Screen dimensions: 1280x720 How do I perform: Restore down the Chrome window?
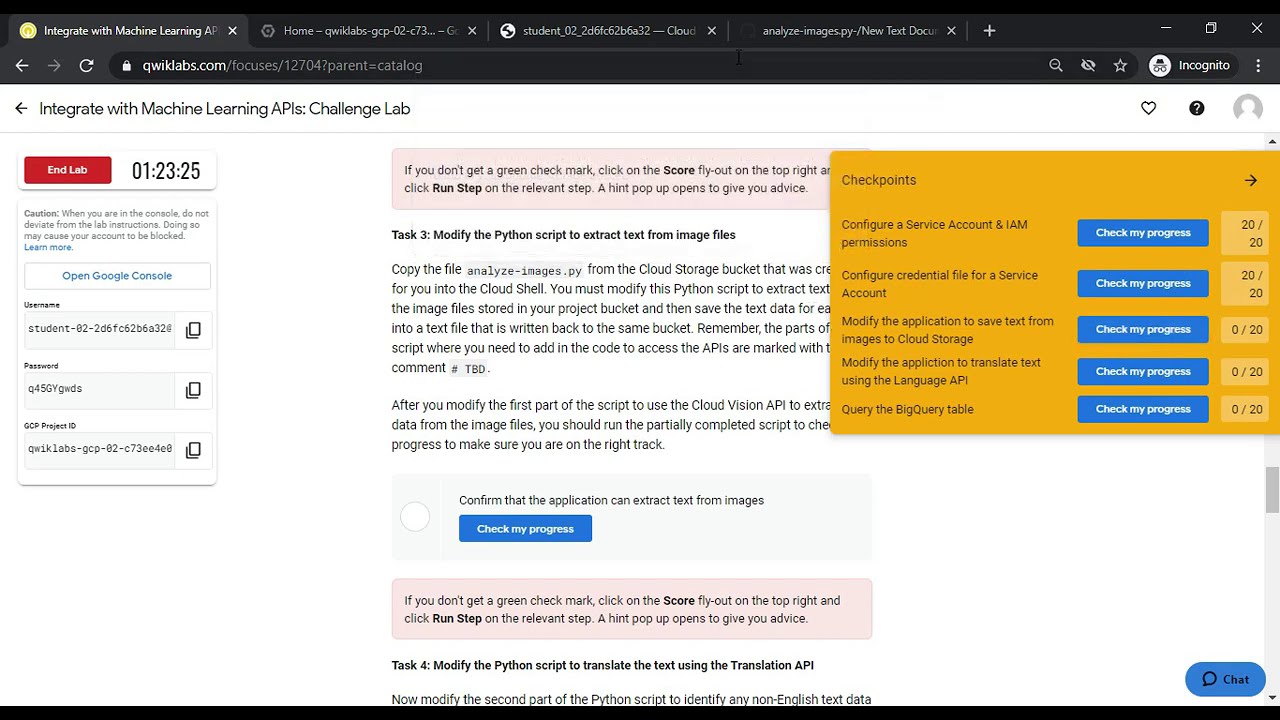[1211, 28]
